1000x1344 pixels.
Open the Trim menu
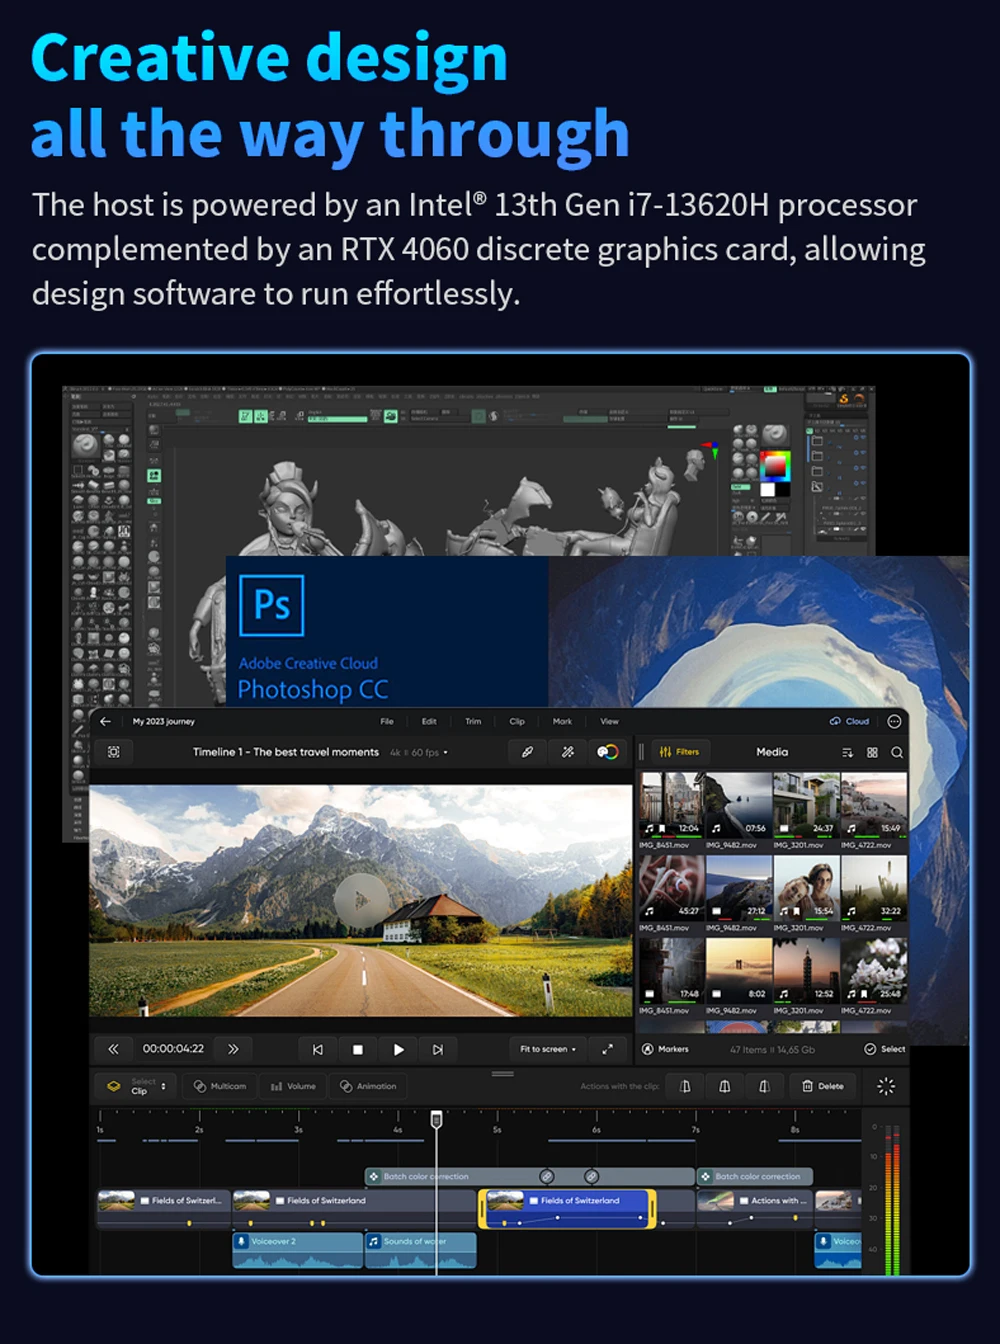[x=473, y=721]
